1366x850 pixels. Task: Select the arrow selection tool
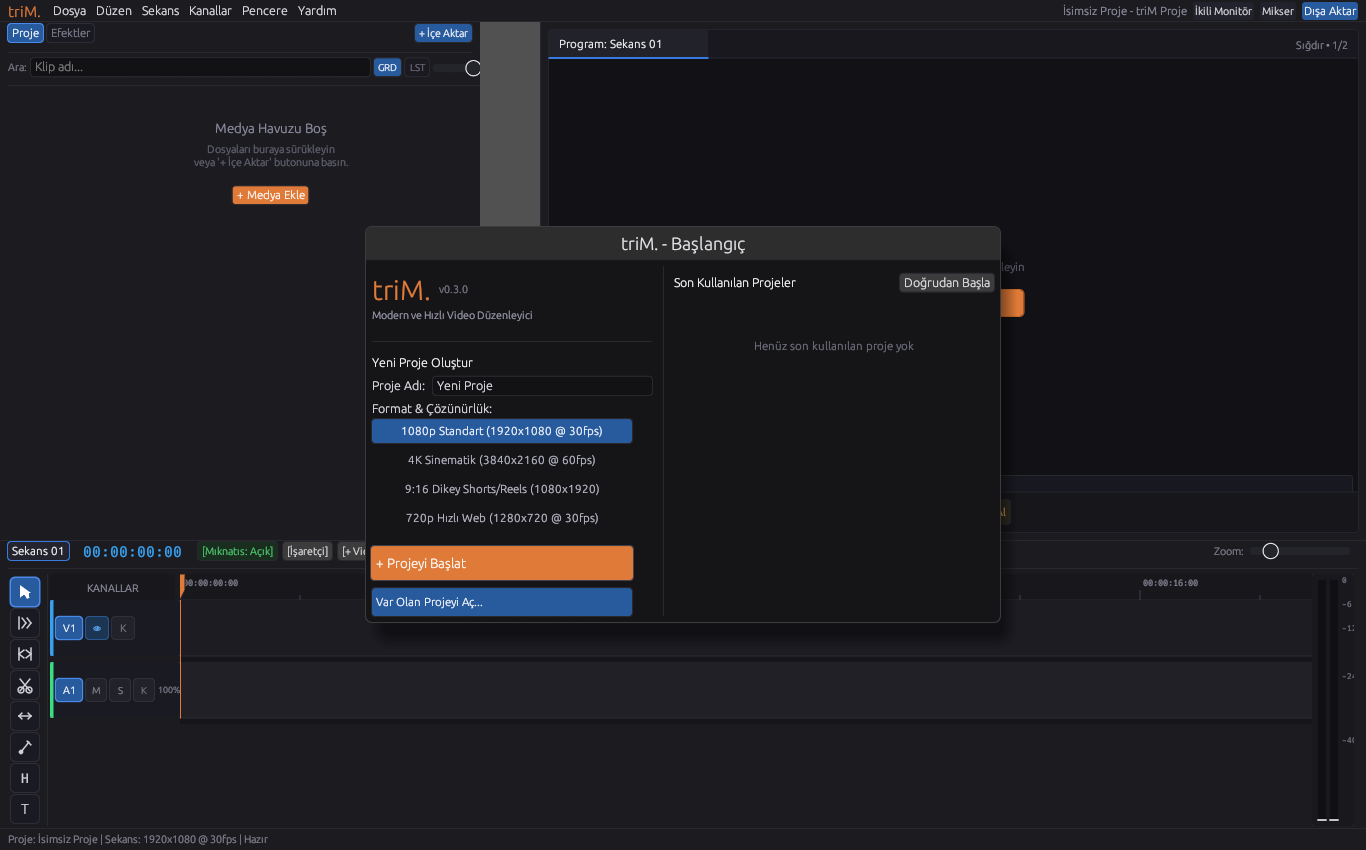(25, 592)
